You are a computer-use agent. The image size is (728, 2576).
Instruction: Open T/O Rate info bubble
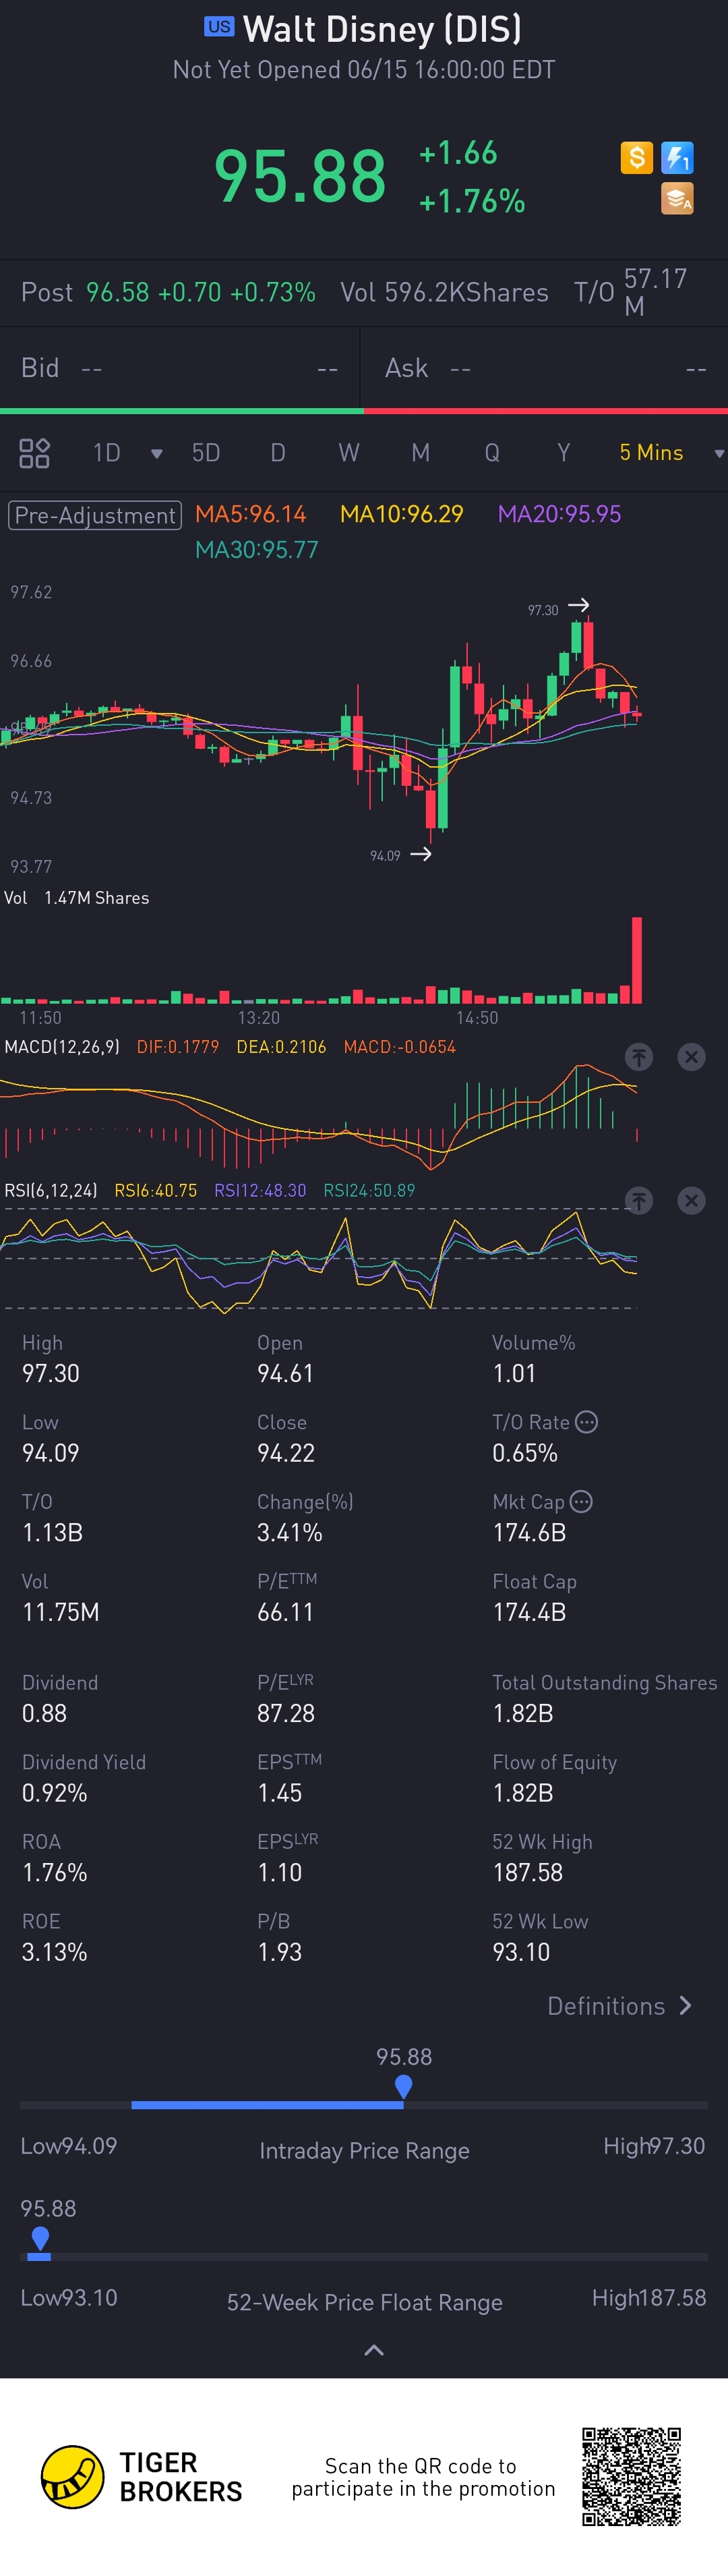[587, 1422]
